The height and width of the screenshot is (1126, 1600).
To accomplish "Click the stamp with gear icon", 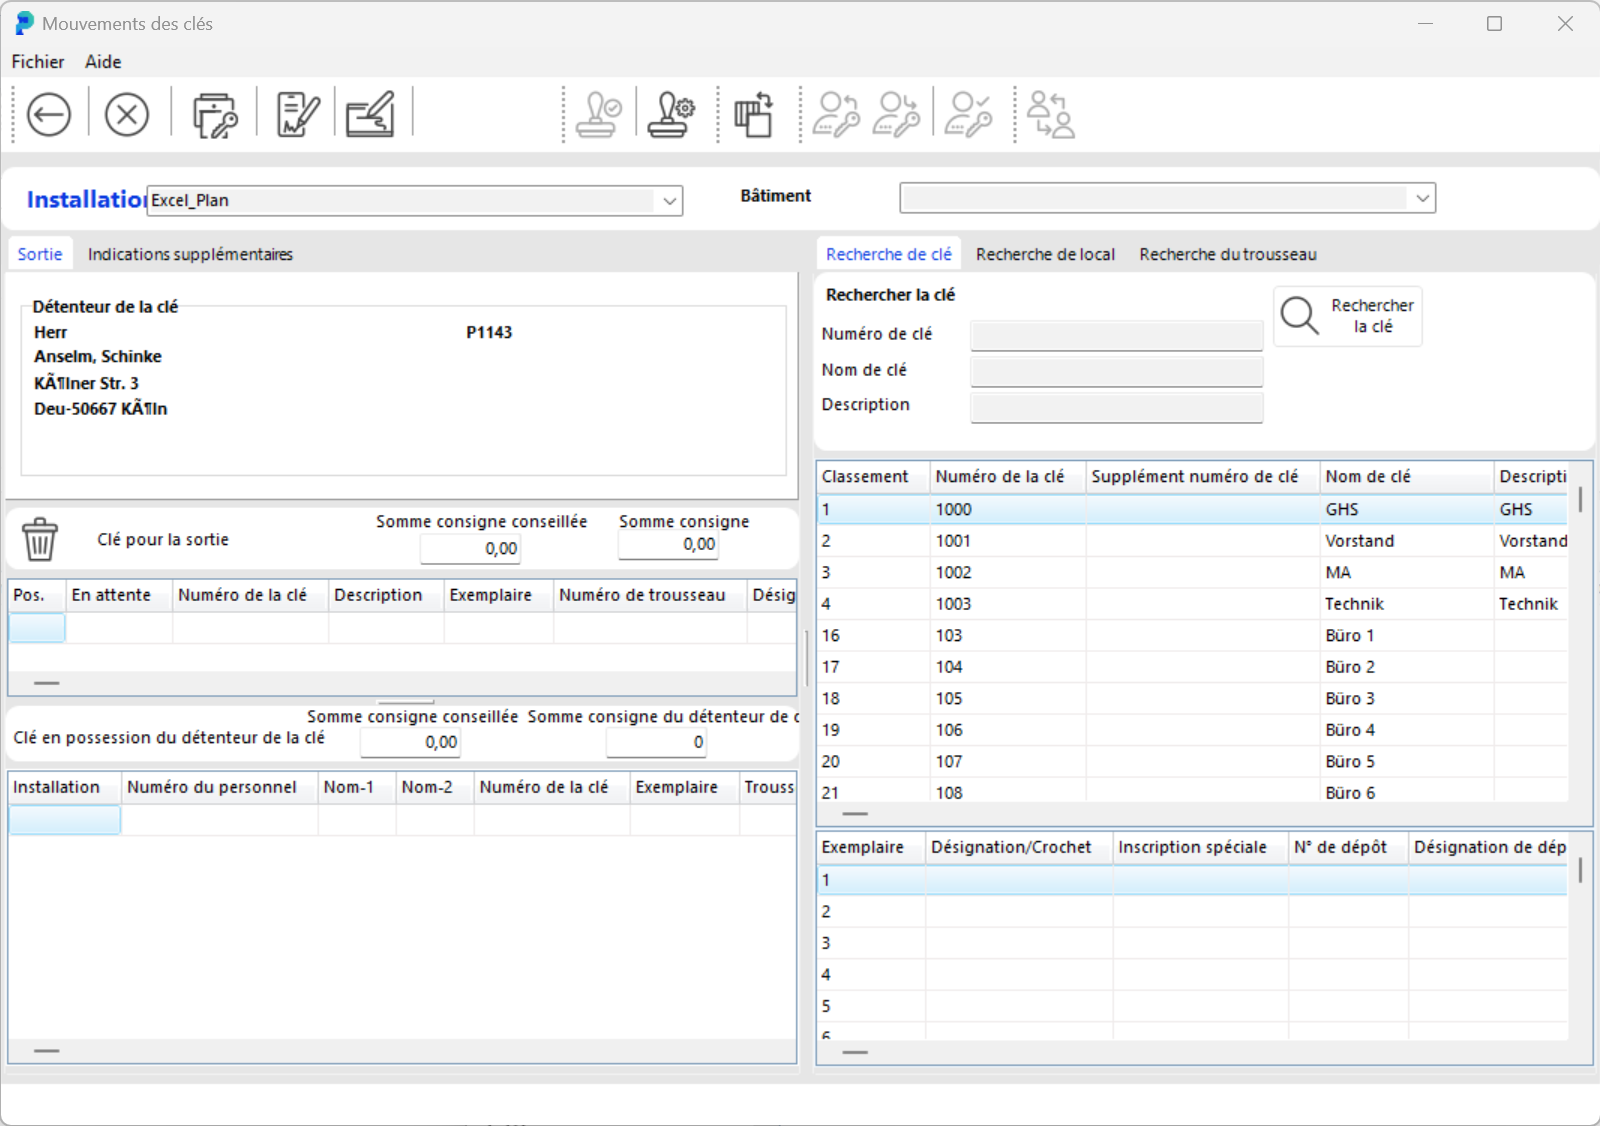I will (671, 115).
